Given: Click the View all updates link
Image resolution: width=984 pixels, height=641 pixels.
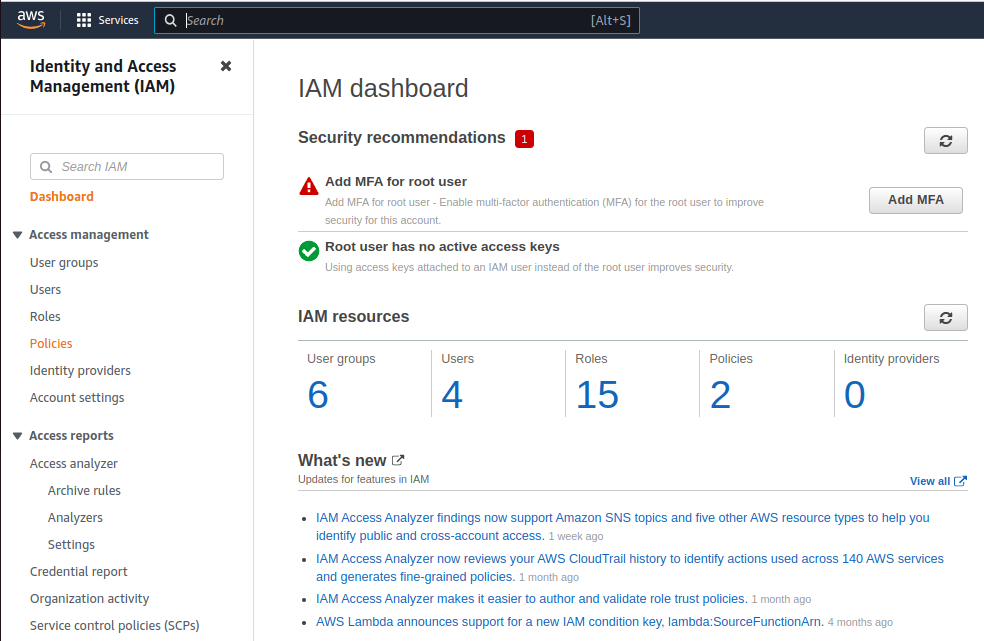Looking at the screenshot, I should [x=938, y=481].
